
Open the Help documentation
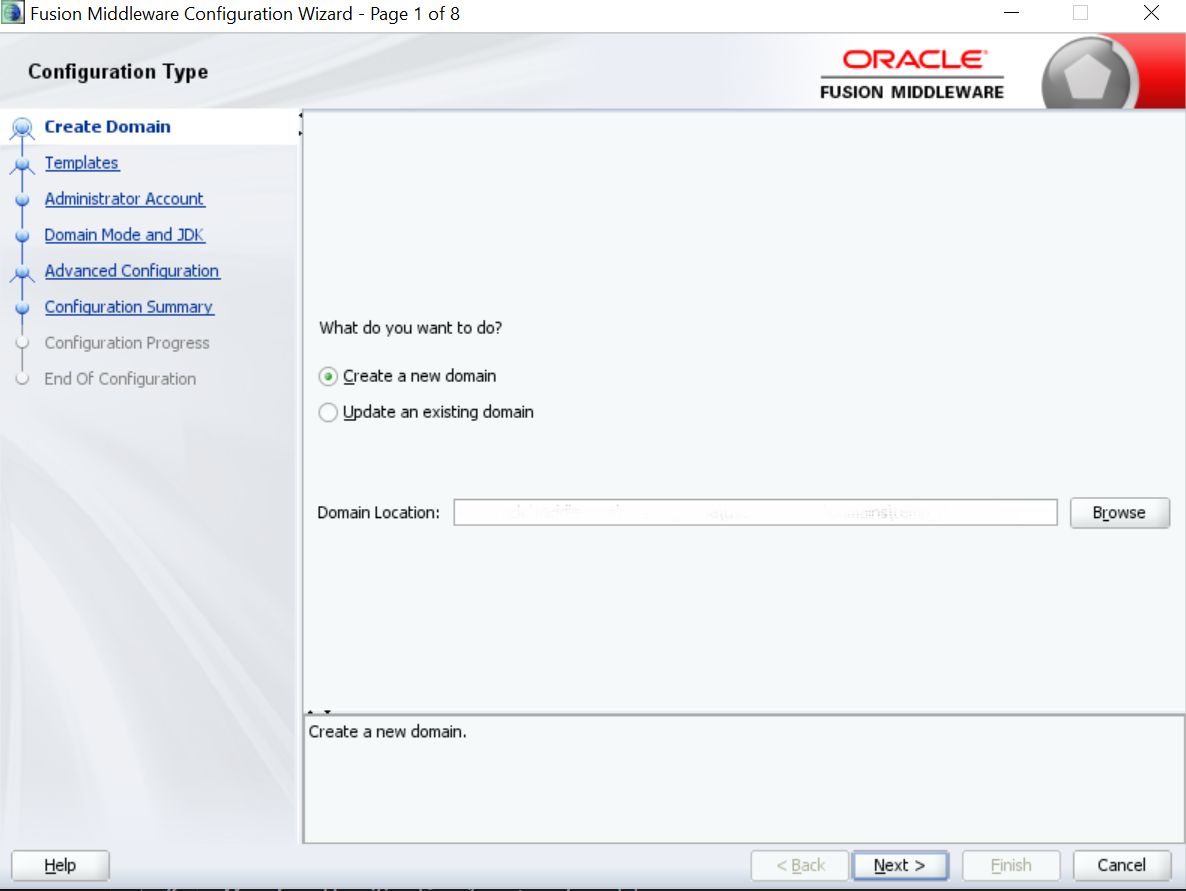(x=61, y=865)
